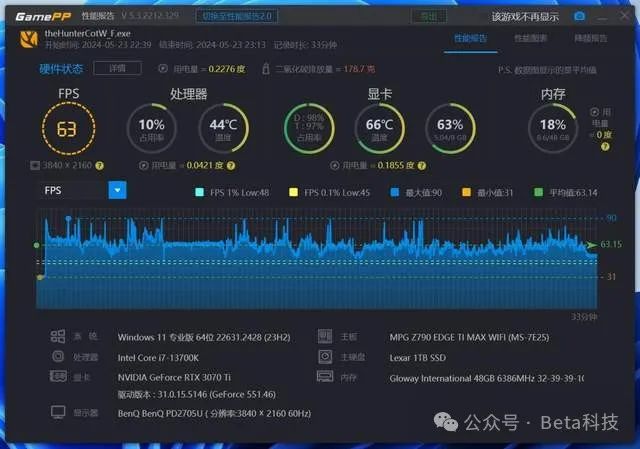Open the last report tab right of 性能图表
Screen dimensions: 640x449
590,39
